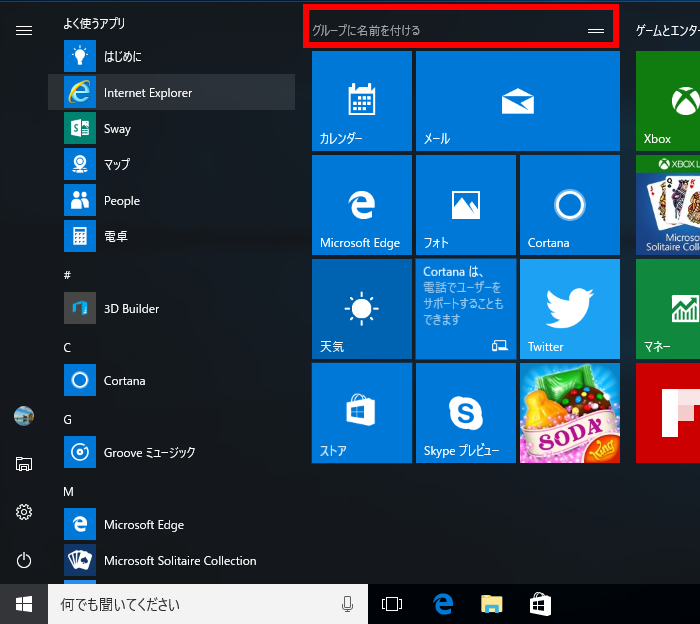
Task: Click the microphone icon in search box
Action: click(x=347, y=604)
